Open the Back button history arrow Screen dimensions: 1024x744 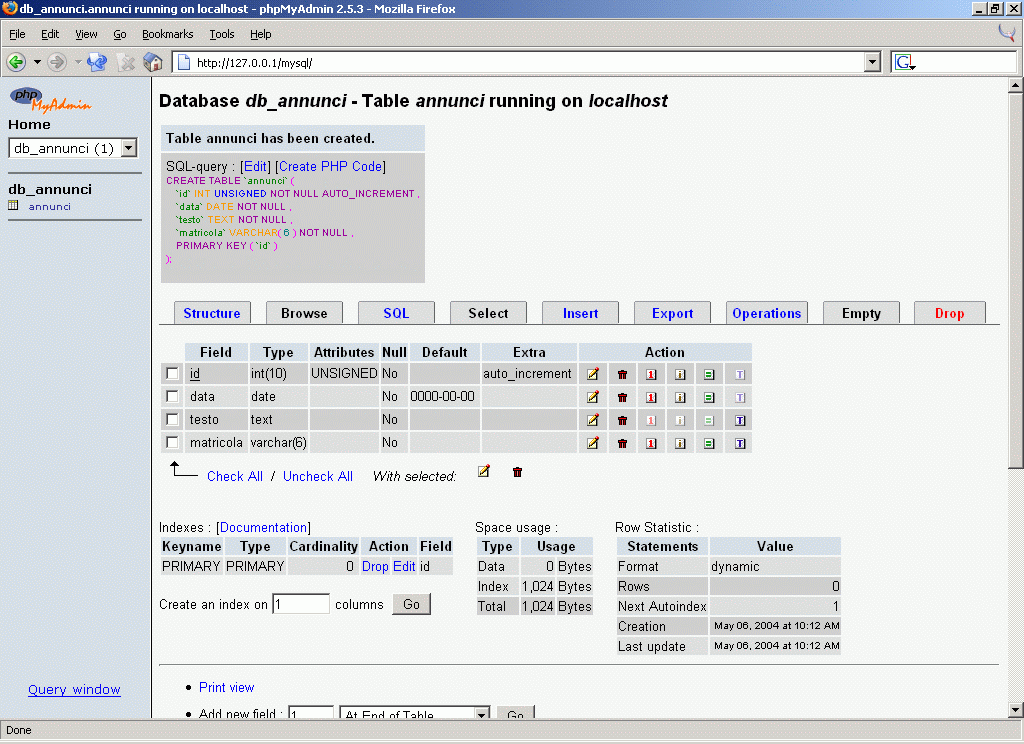(37, 62)
